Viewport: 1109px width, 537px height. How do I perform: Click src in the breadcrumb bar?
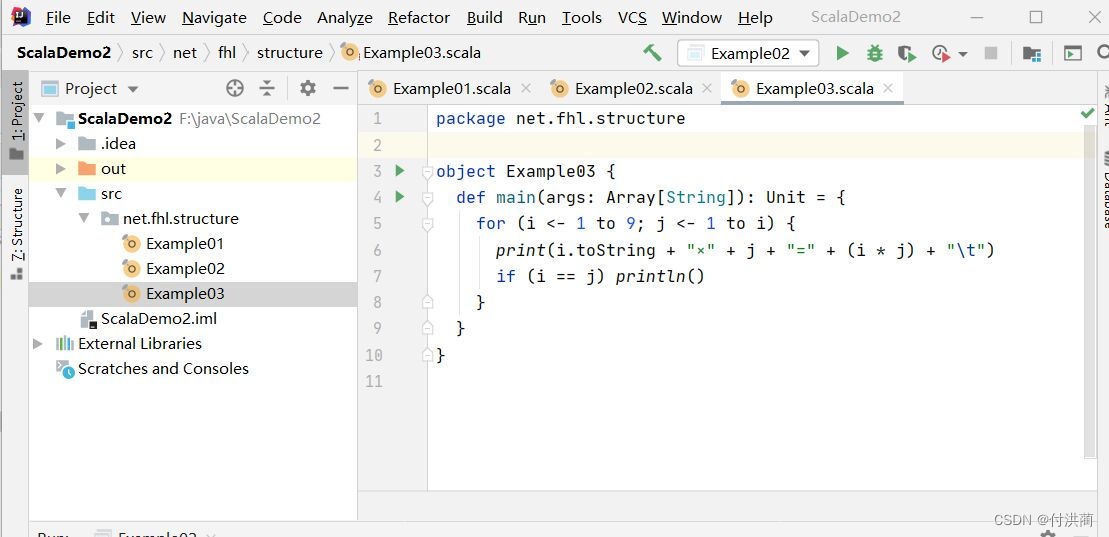tap(142, 53)
